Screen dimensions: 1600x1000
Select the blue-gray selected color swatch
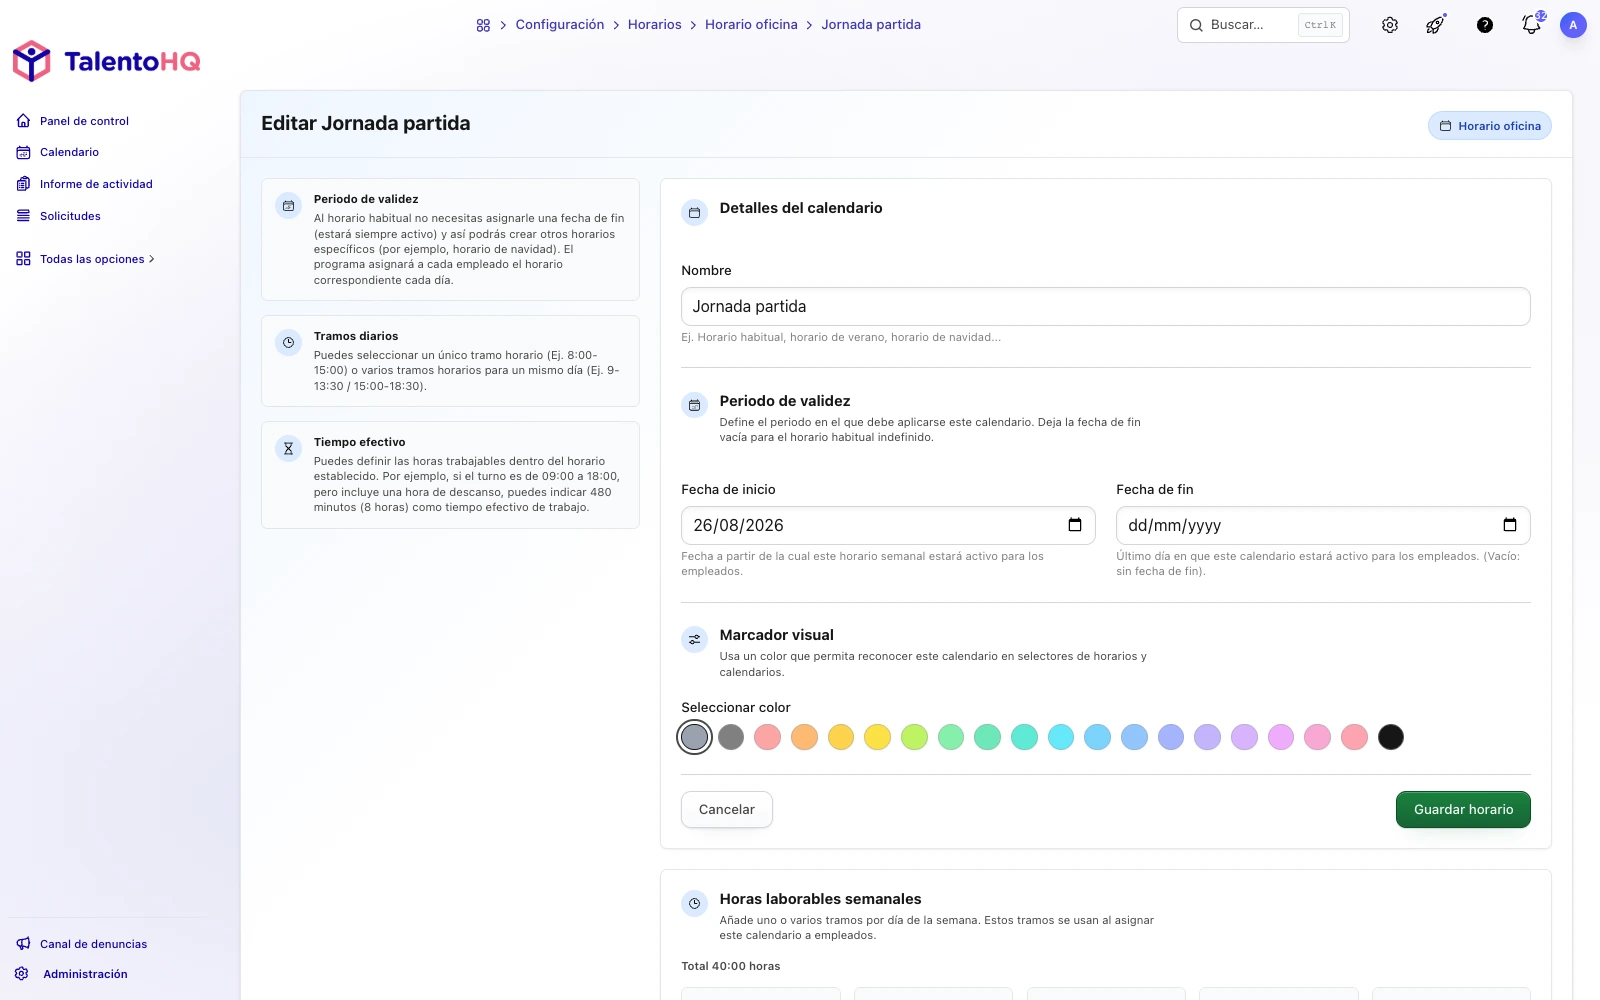pos(694,737)
